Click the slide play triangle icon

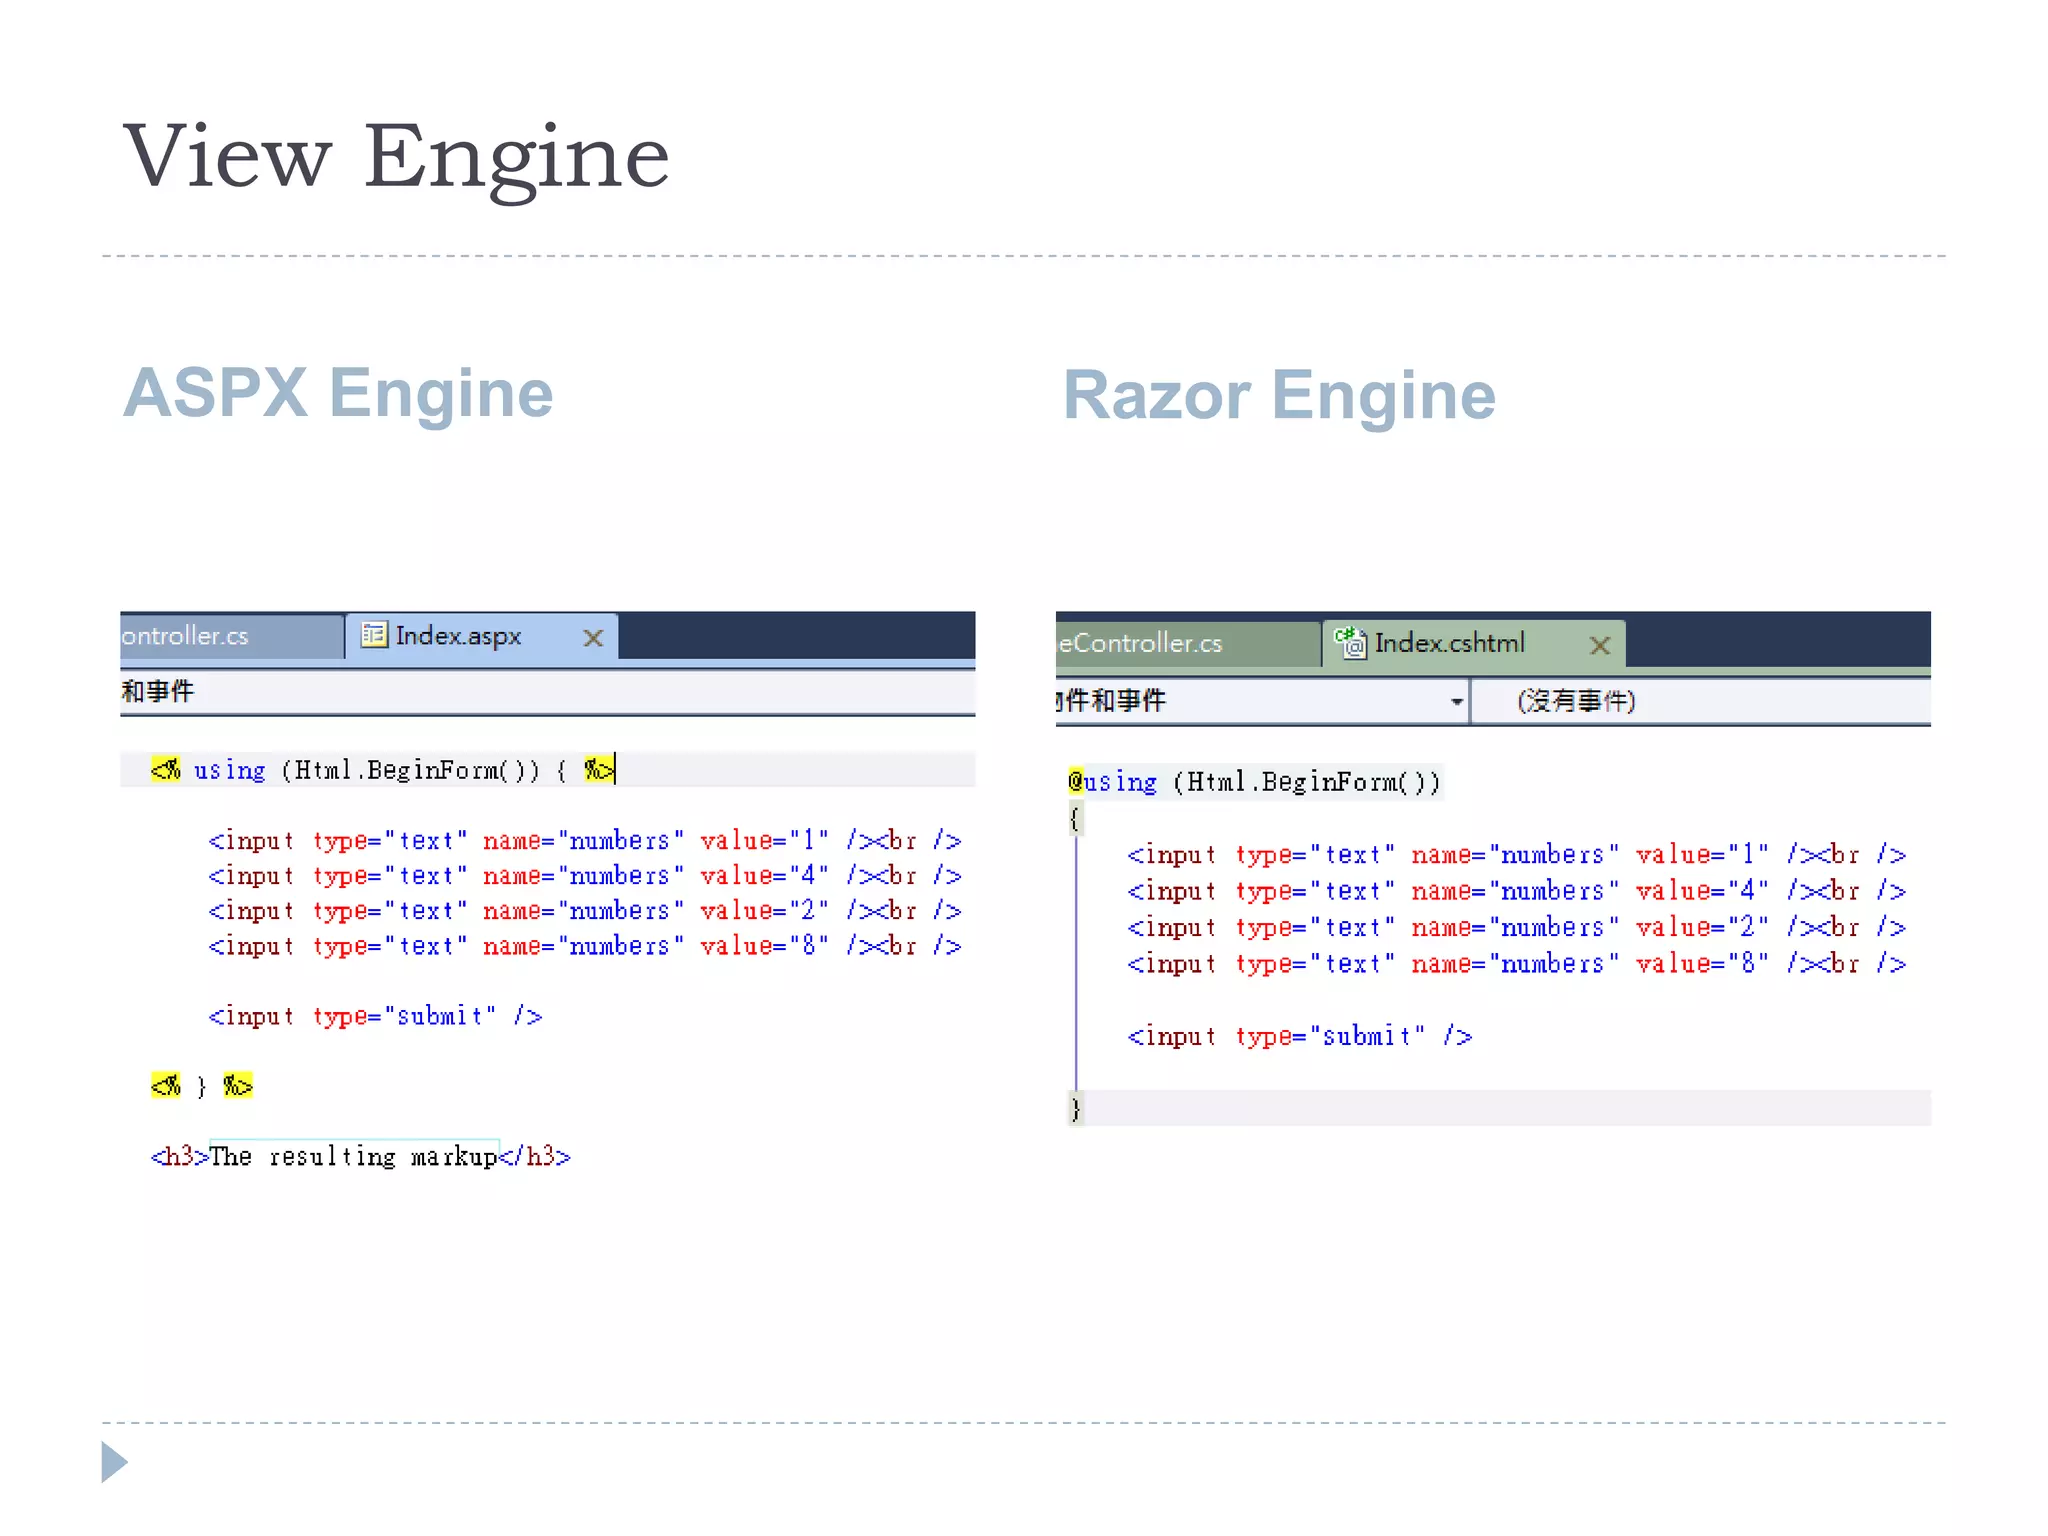tap(114, 1462)
